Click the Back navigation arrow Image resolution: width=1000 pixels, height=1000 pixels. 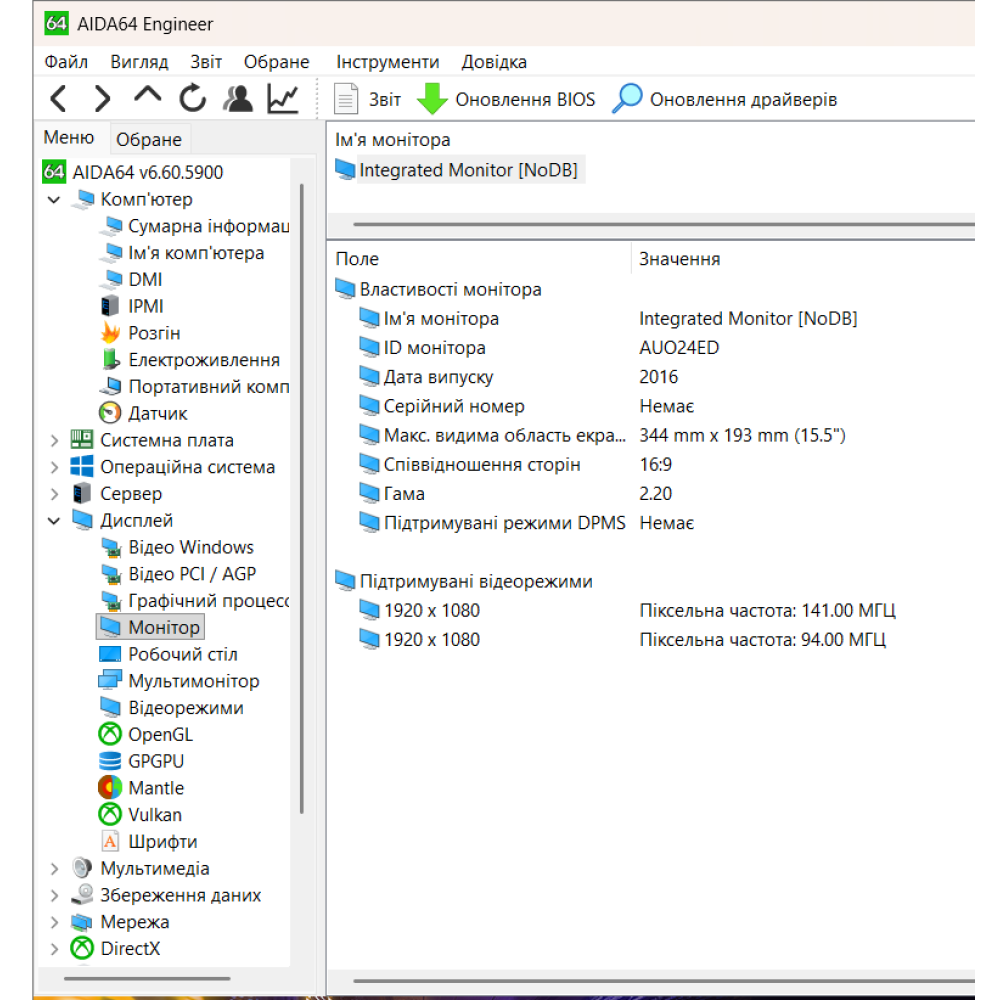pyautogui.click(x=59, y=99)
